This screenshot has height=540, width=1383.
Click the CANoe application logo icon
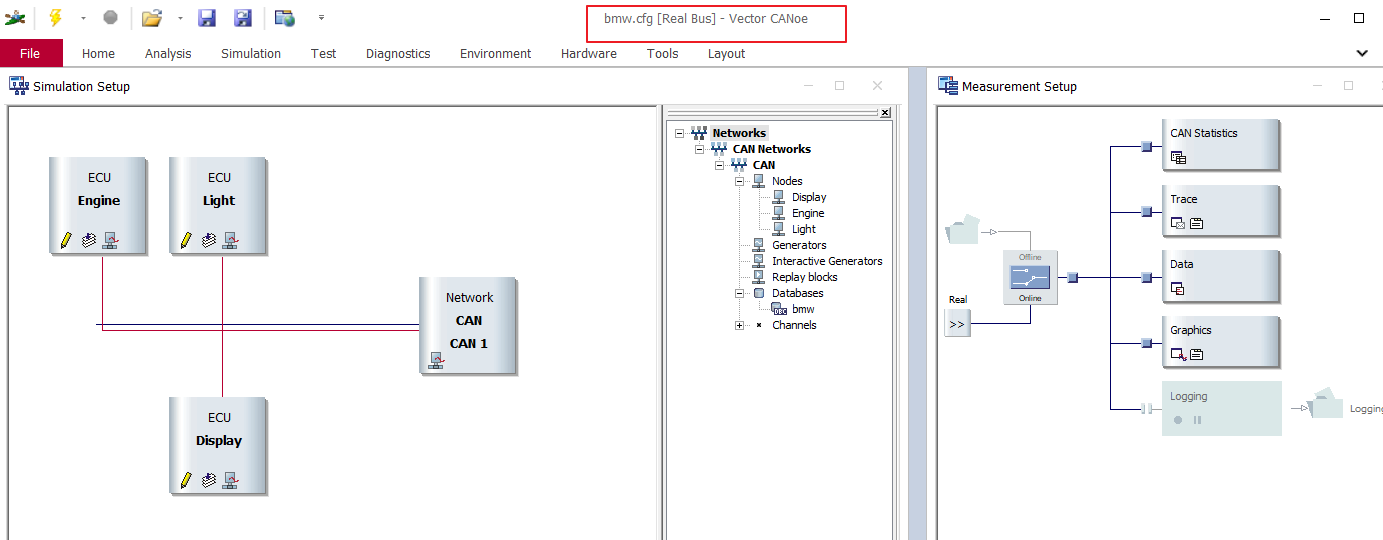pyautogui.click(x=15, y=17)
